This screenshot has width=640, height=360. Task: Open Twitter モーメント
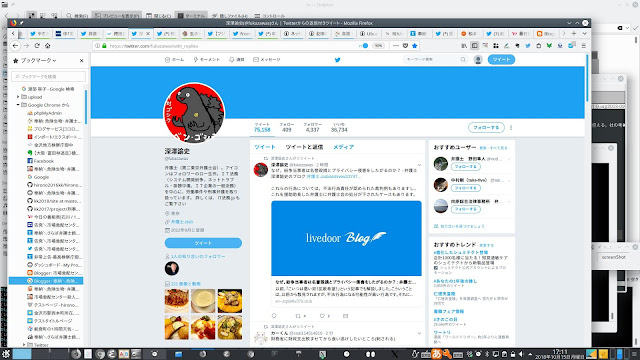click(x=207, y=60)
